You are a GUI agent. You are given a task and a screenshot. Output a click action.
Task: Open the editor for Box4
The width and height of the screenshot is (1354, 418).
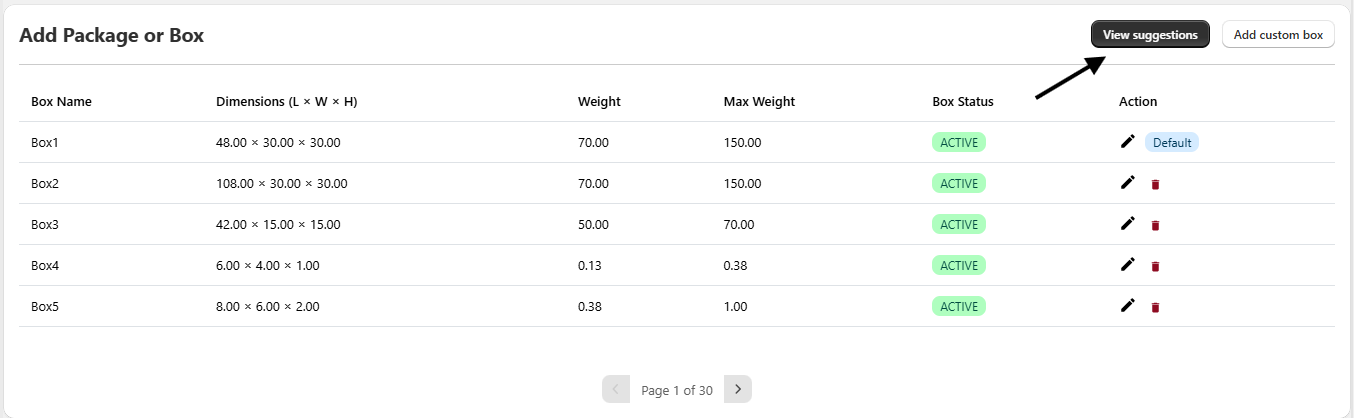tap(1128, 265)
